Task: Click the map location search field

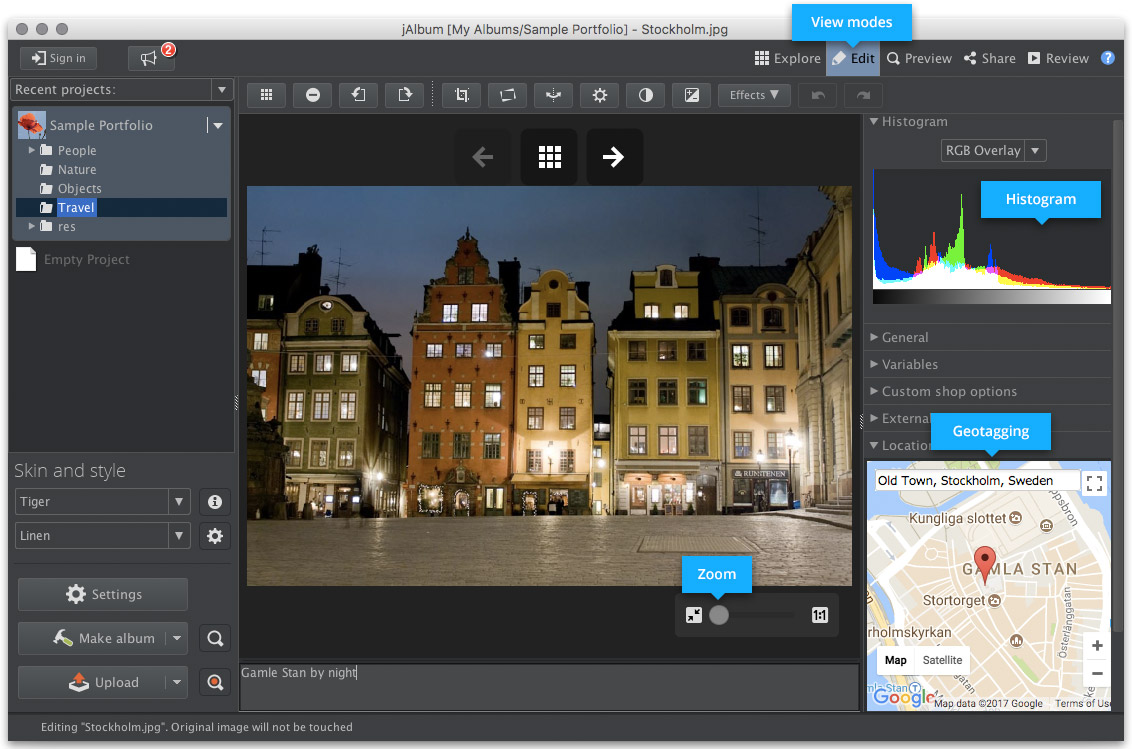Action: tap(976, 481)
